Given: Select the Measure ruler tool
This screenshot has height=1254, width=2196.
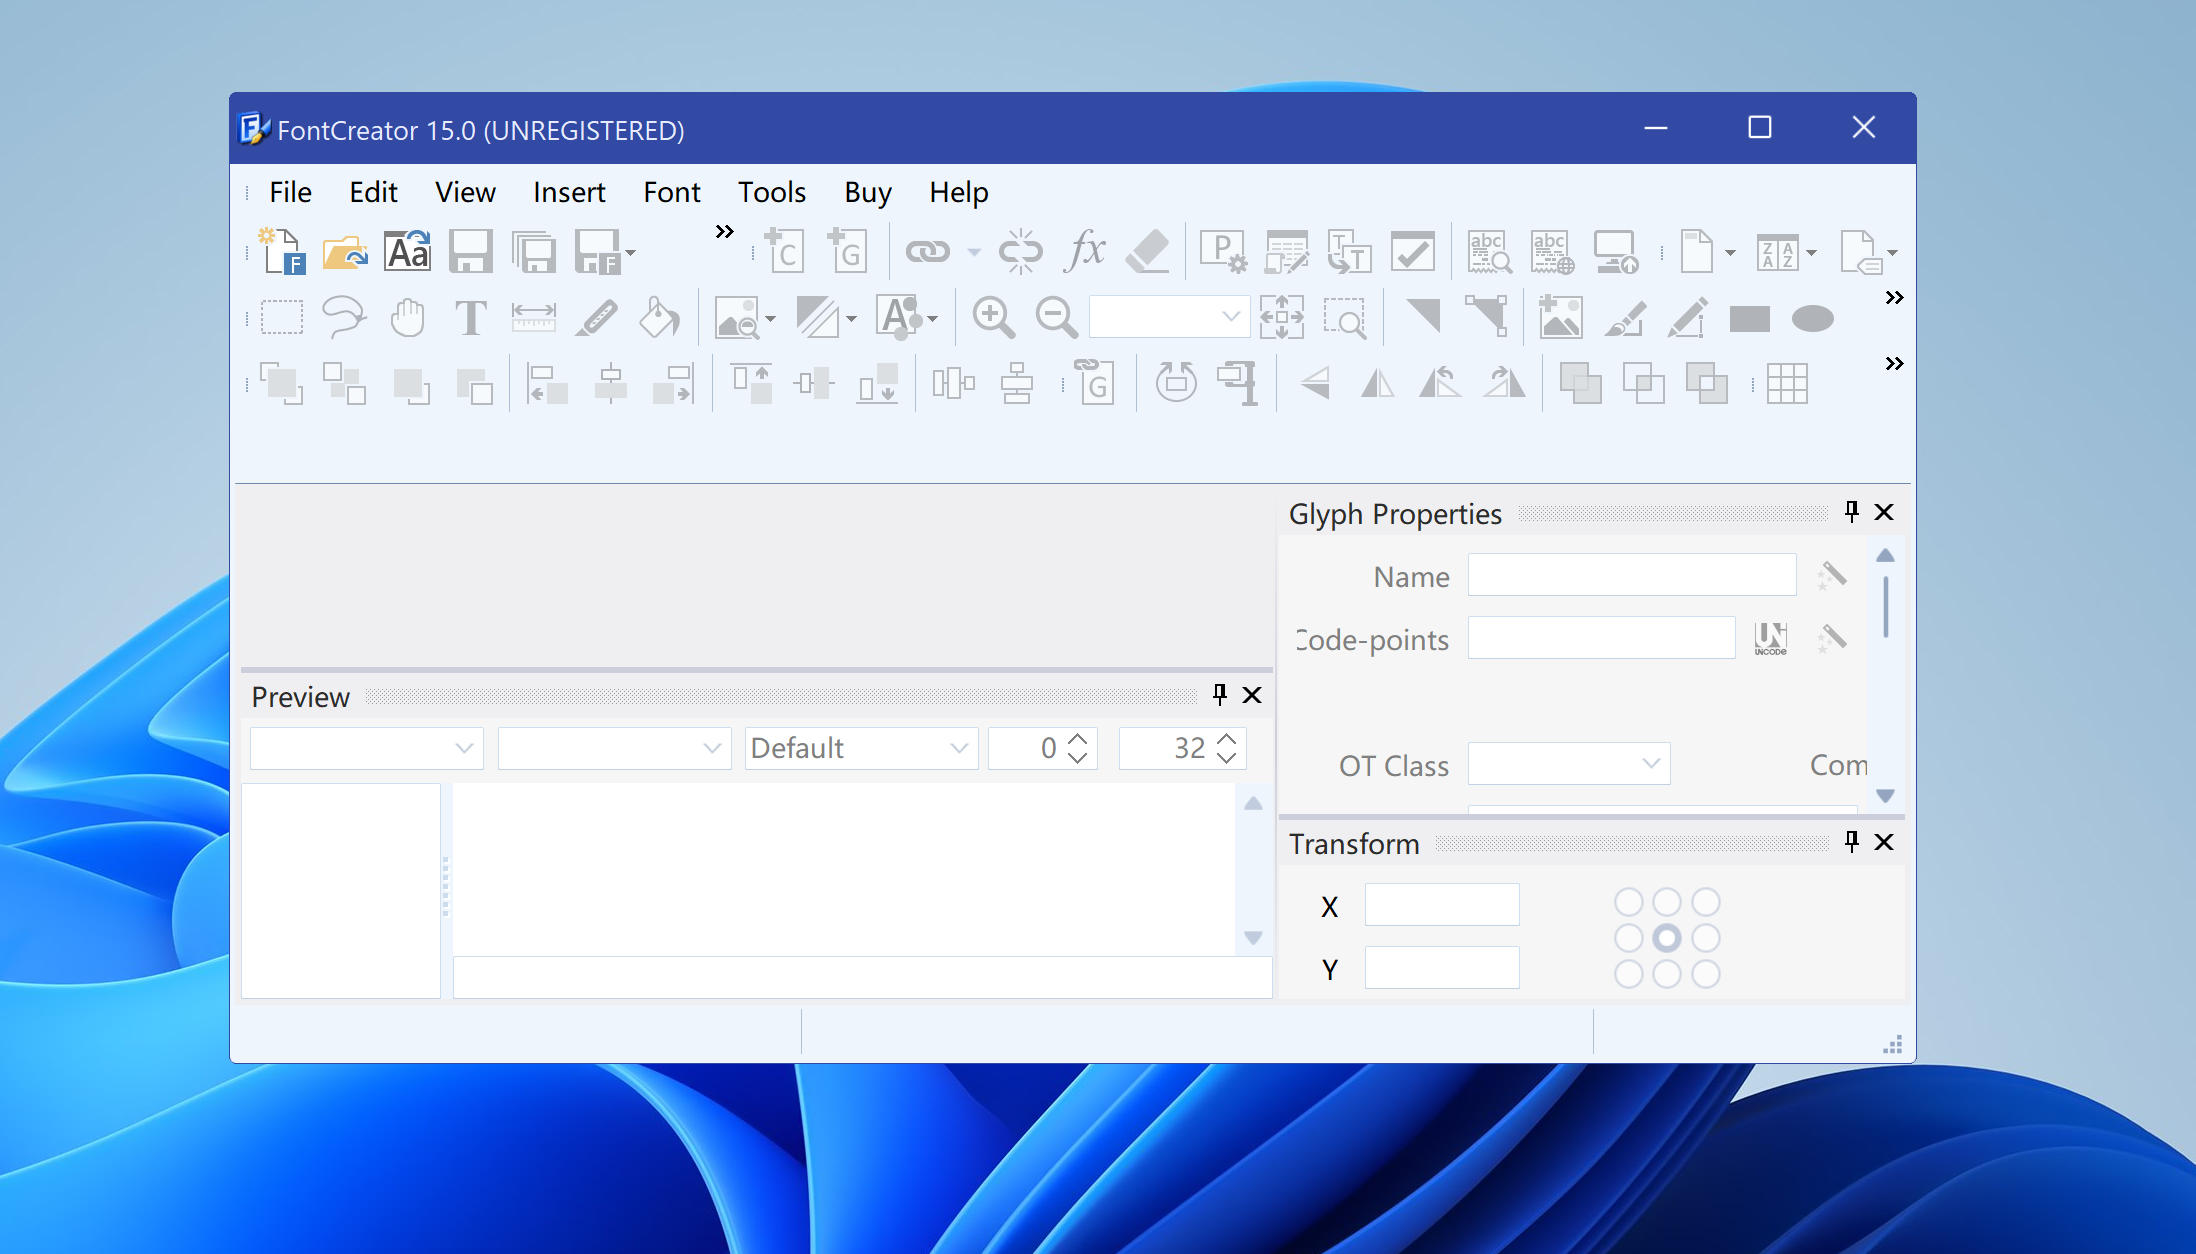Looking at the screenshot, I should (x=534, y=318).
